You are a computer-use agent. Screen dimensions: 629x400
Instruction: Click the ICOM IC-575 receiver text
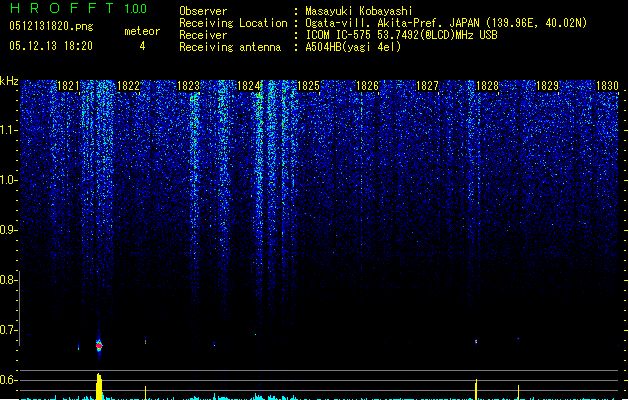pos(401,35)
